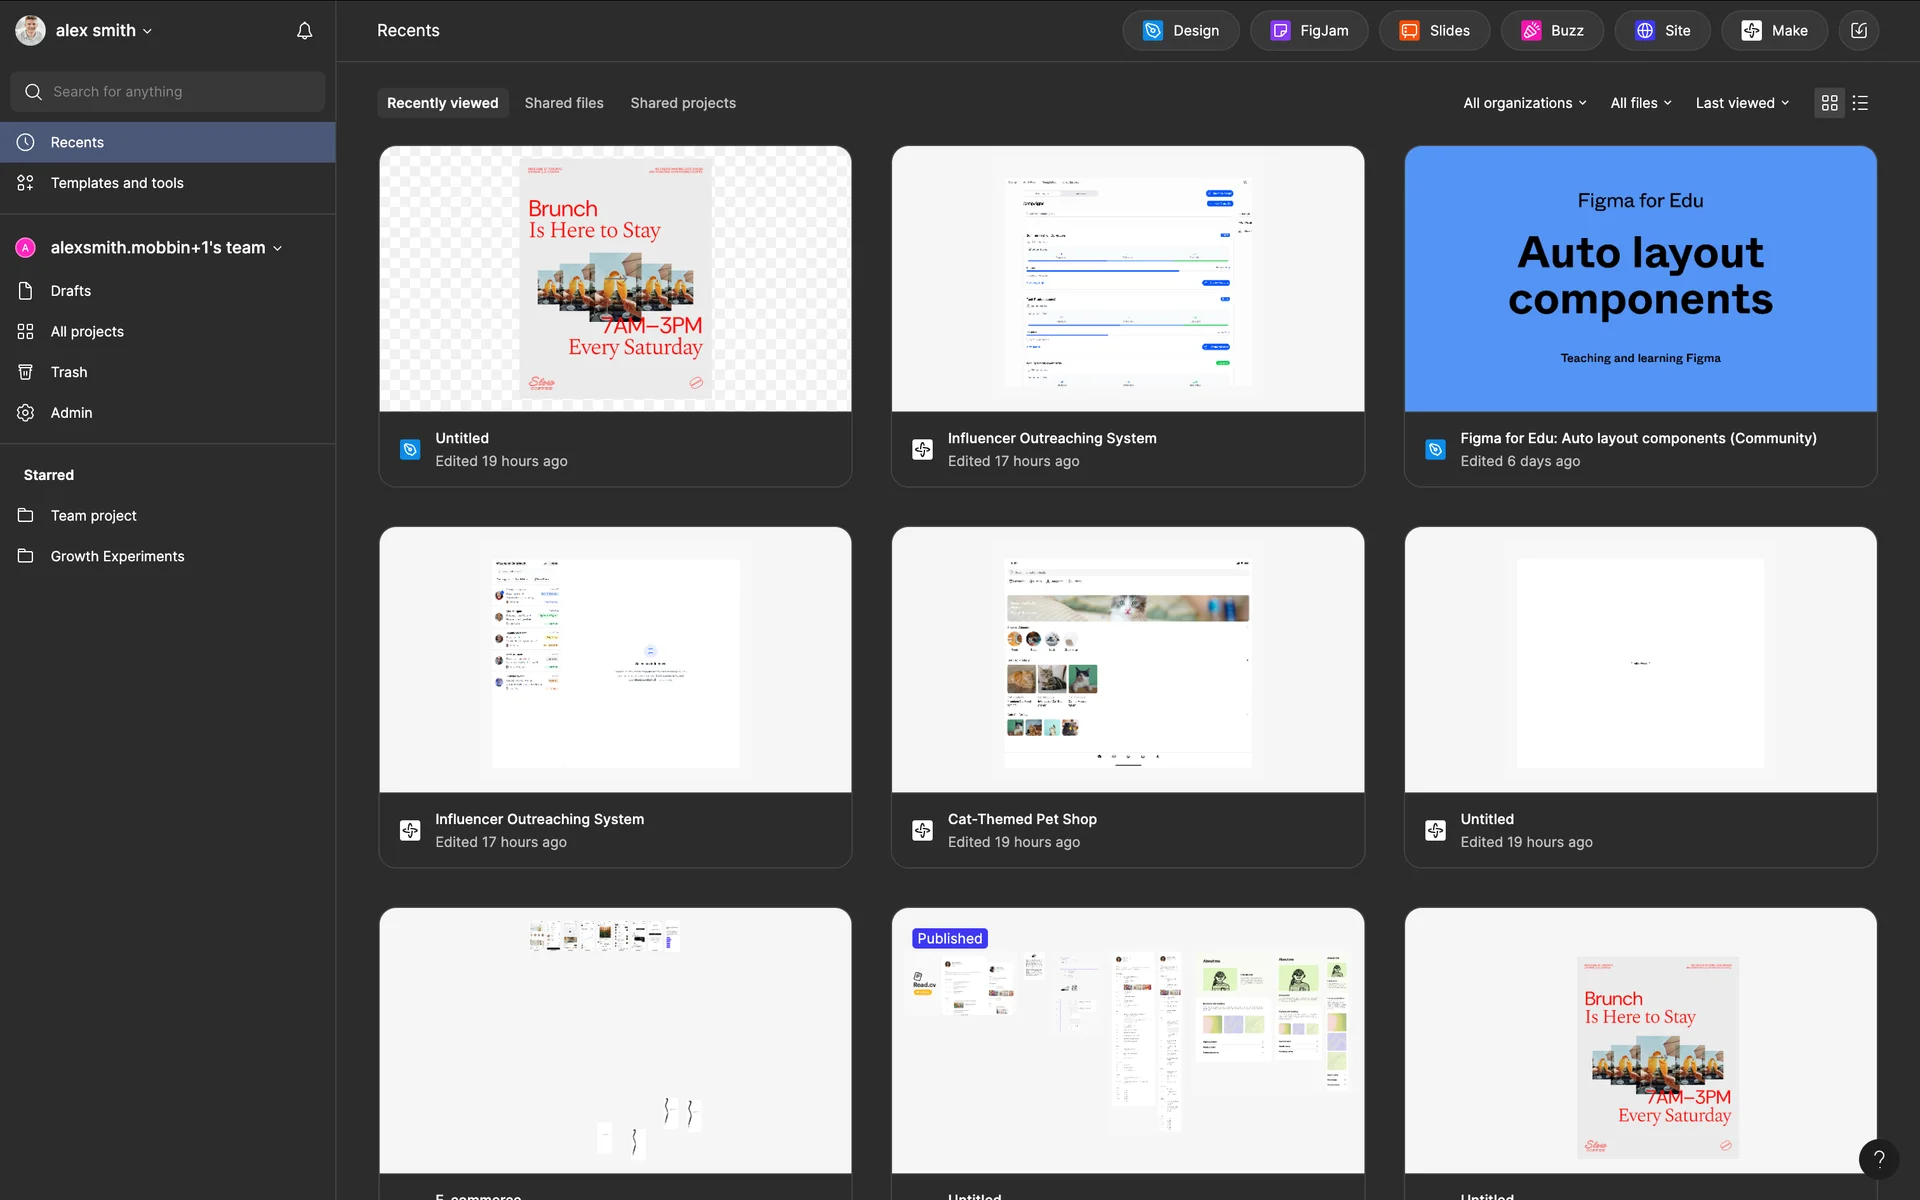Open the Last viewed sort dropdown
Screen dimensions: 1920x1200
[1742, 103]
